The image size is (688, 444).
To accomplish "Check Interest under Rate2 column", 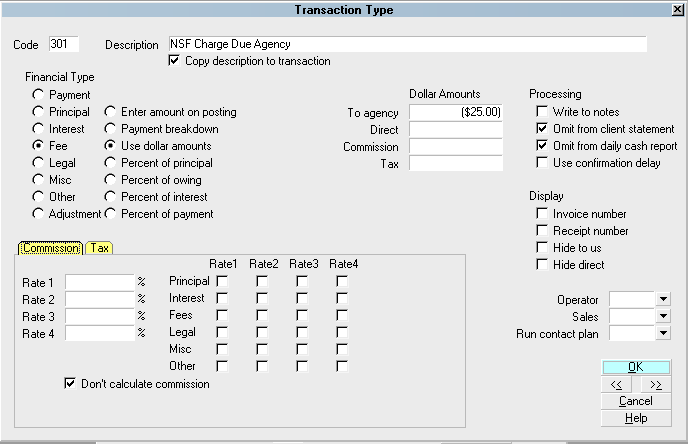I will click(x=262, y=298).
